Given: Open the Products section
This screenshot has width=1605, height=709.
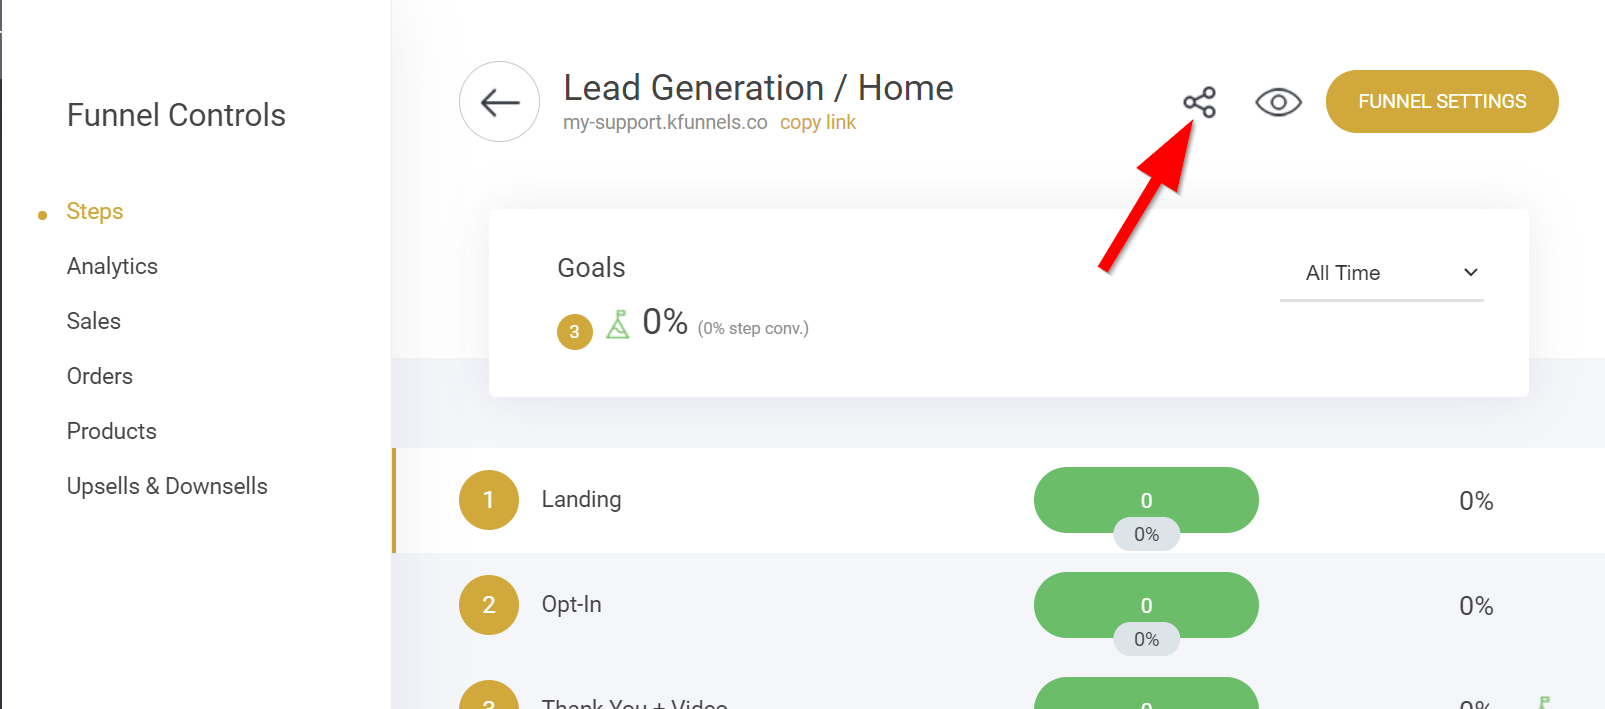Looking at the screenshot, I should click(112, 431).
